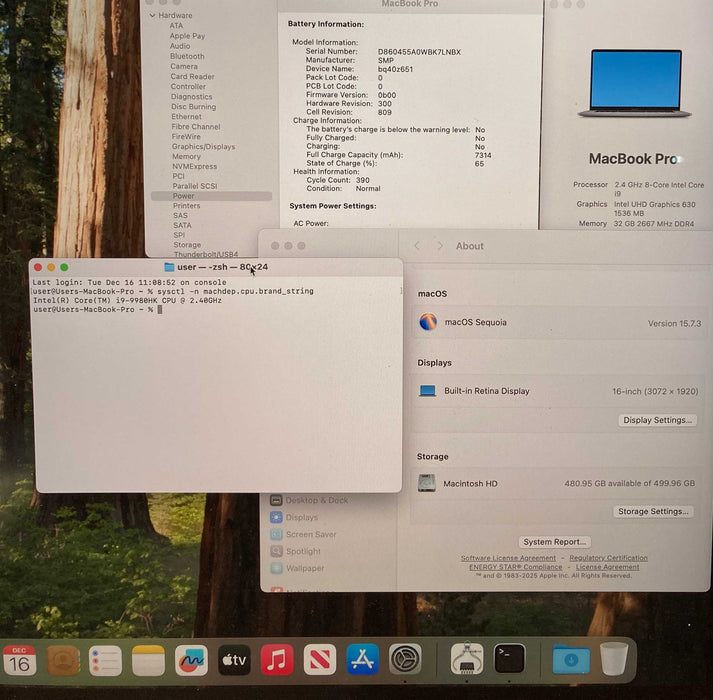Select FireWire in System Information sidebar
This screenshot has height=700, width=713.
click(186, 136)
